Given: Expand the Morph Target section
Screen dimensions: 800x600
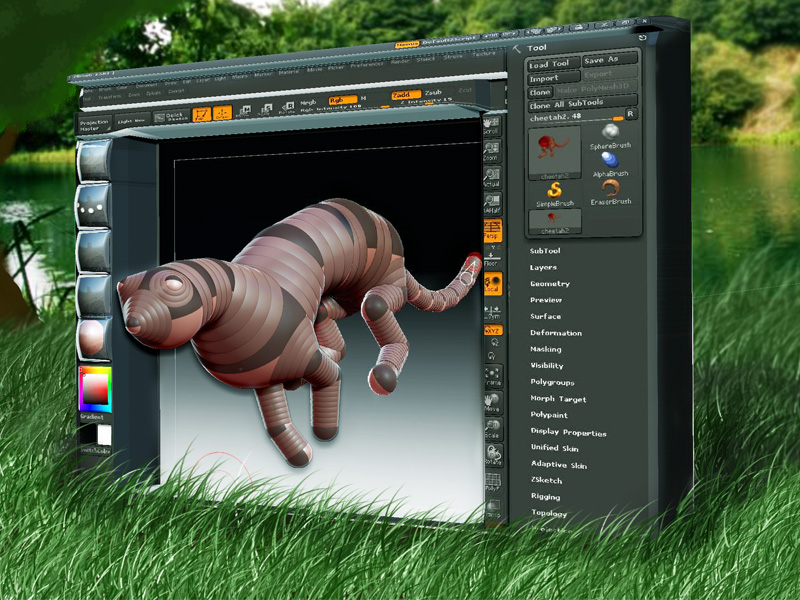Looking at the screenshot, I should (x=559, y=399).
